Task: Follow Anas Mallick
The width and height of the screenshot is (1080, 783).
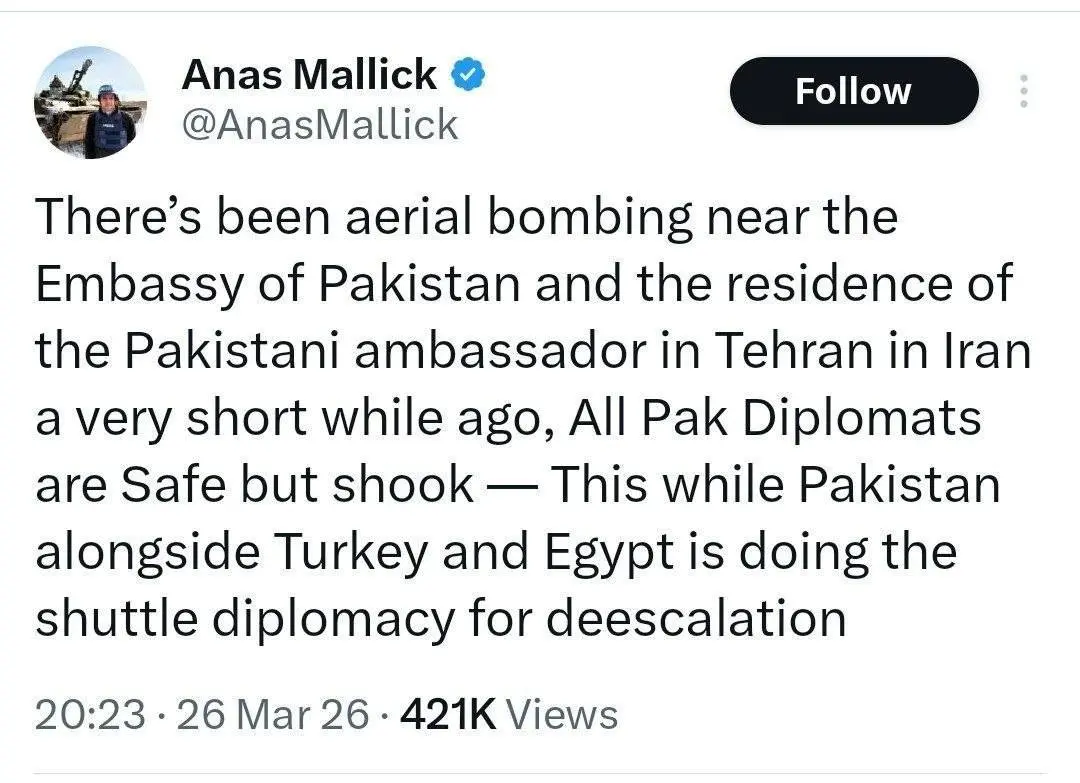Action: coord(852,92)
